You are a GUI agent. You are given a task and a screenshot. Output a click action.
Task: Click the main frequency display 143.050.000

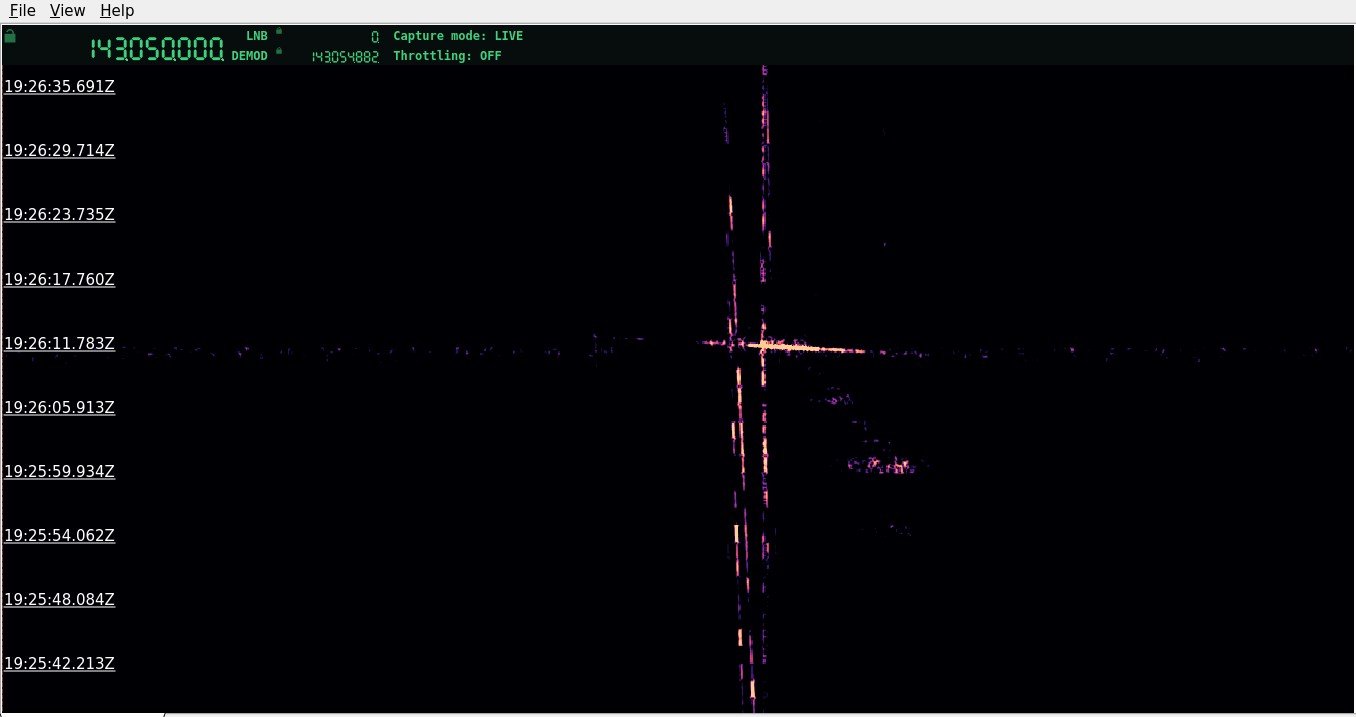(157, 49)
